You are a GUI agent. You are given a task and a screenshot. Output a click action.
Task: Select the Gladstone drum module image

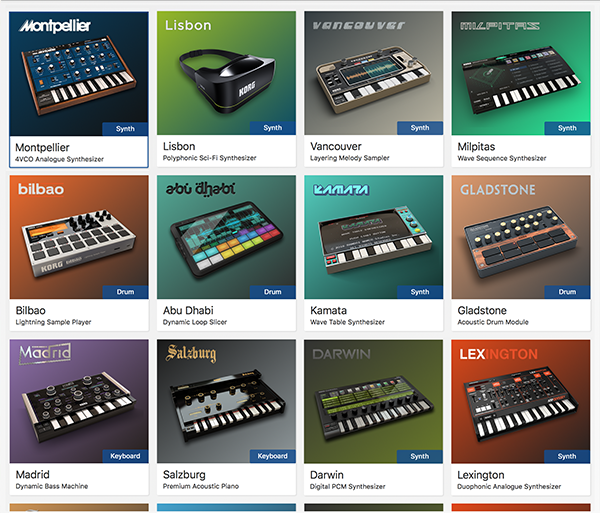pyautogui.click(x=521, y=237)
